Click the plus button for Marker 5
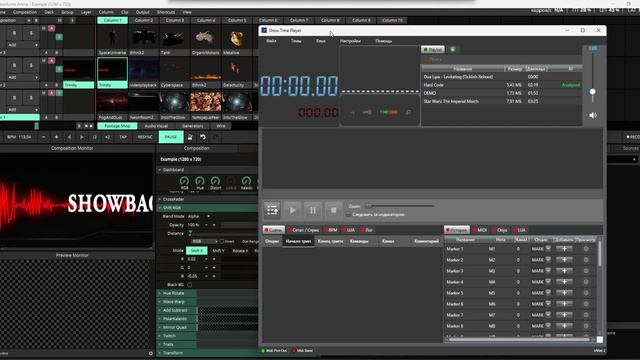The image size is (640, 360). click(564, 293)
